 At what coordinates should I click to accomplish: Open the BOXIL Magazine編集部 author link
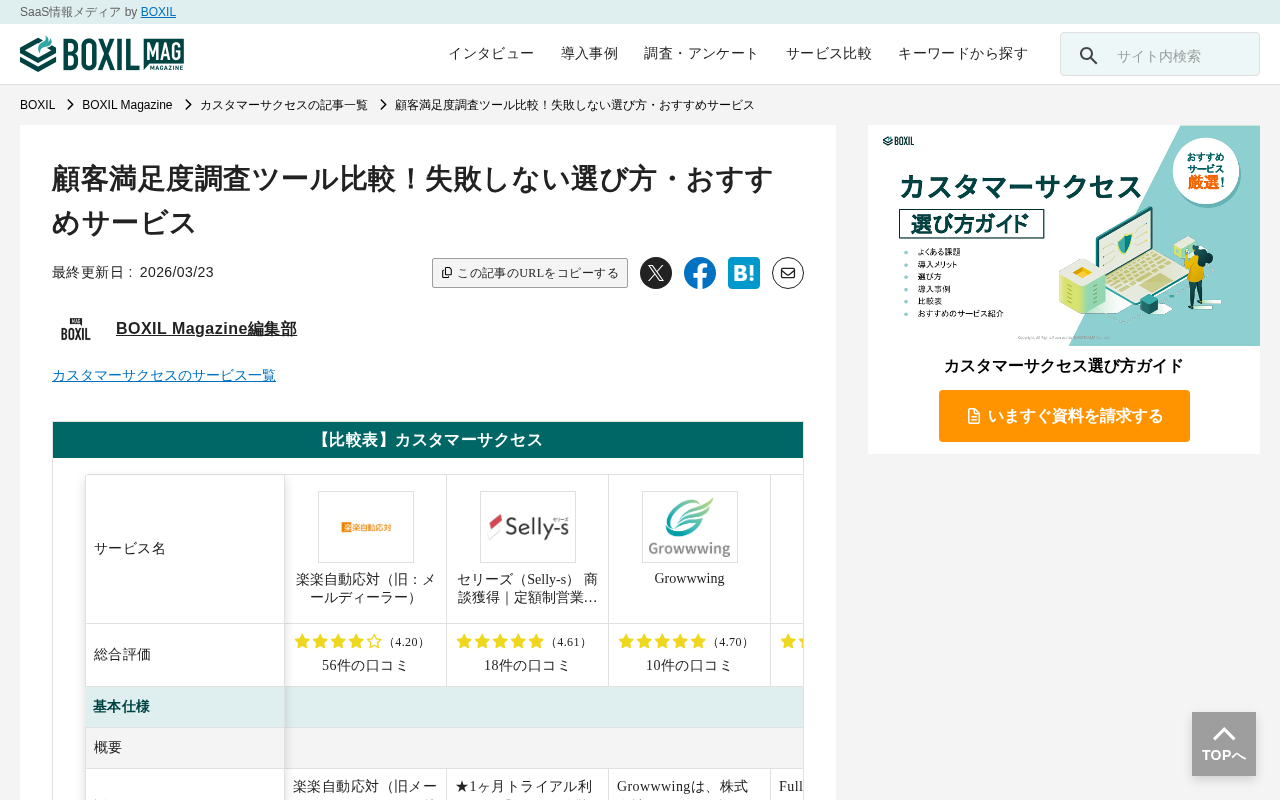point(206,329)
